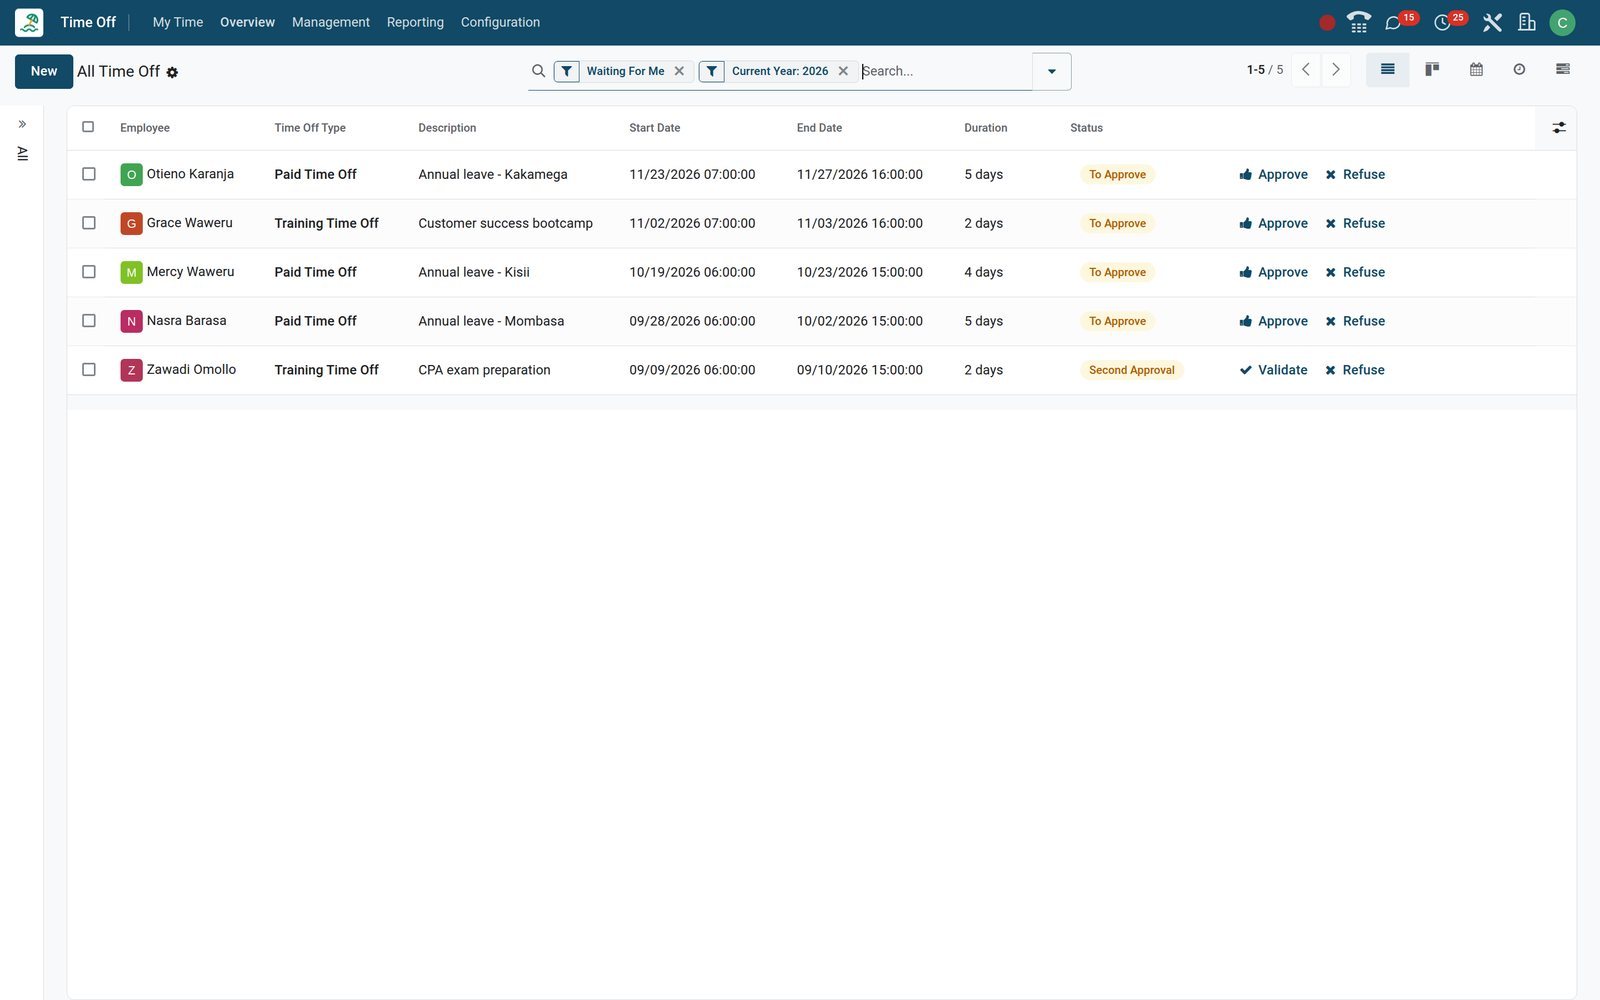Select all rows with header checkbox
The height and width of the screenshot is (1000, 1600).
coord(88,127)
